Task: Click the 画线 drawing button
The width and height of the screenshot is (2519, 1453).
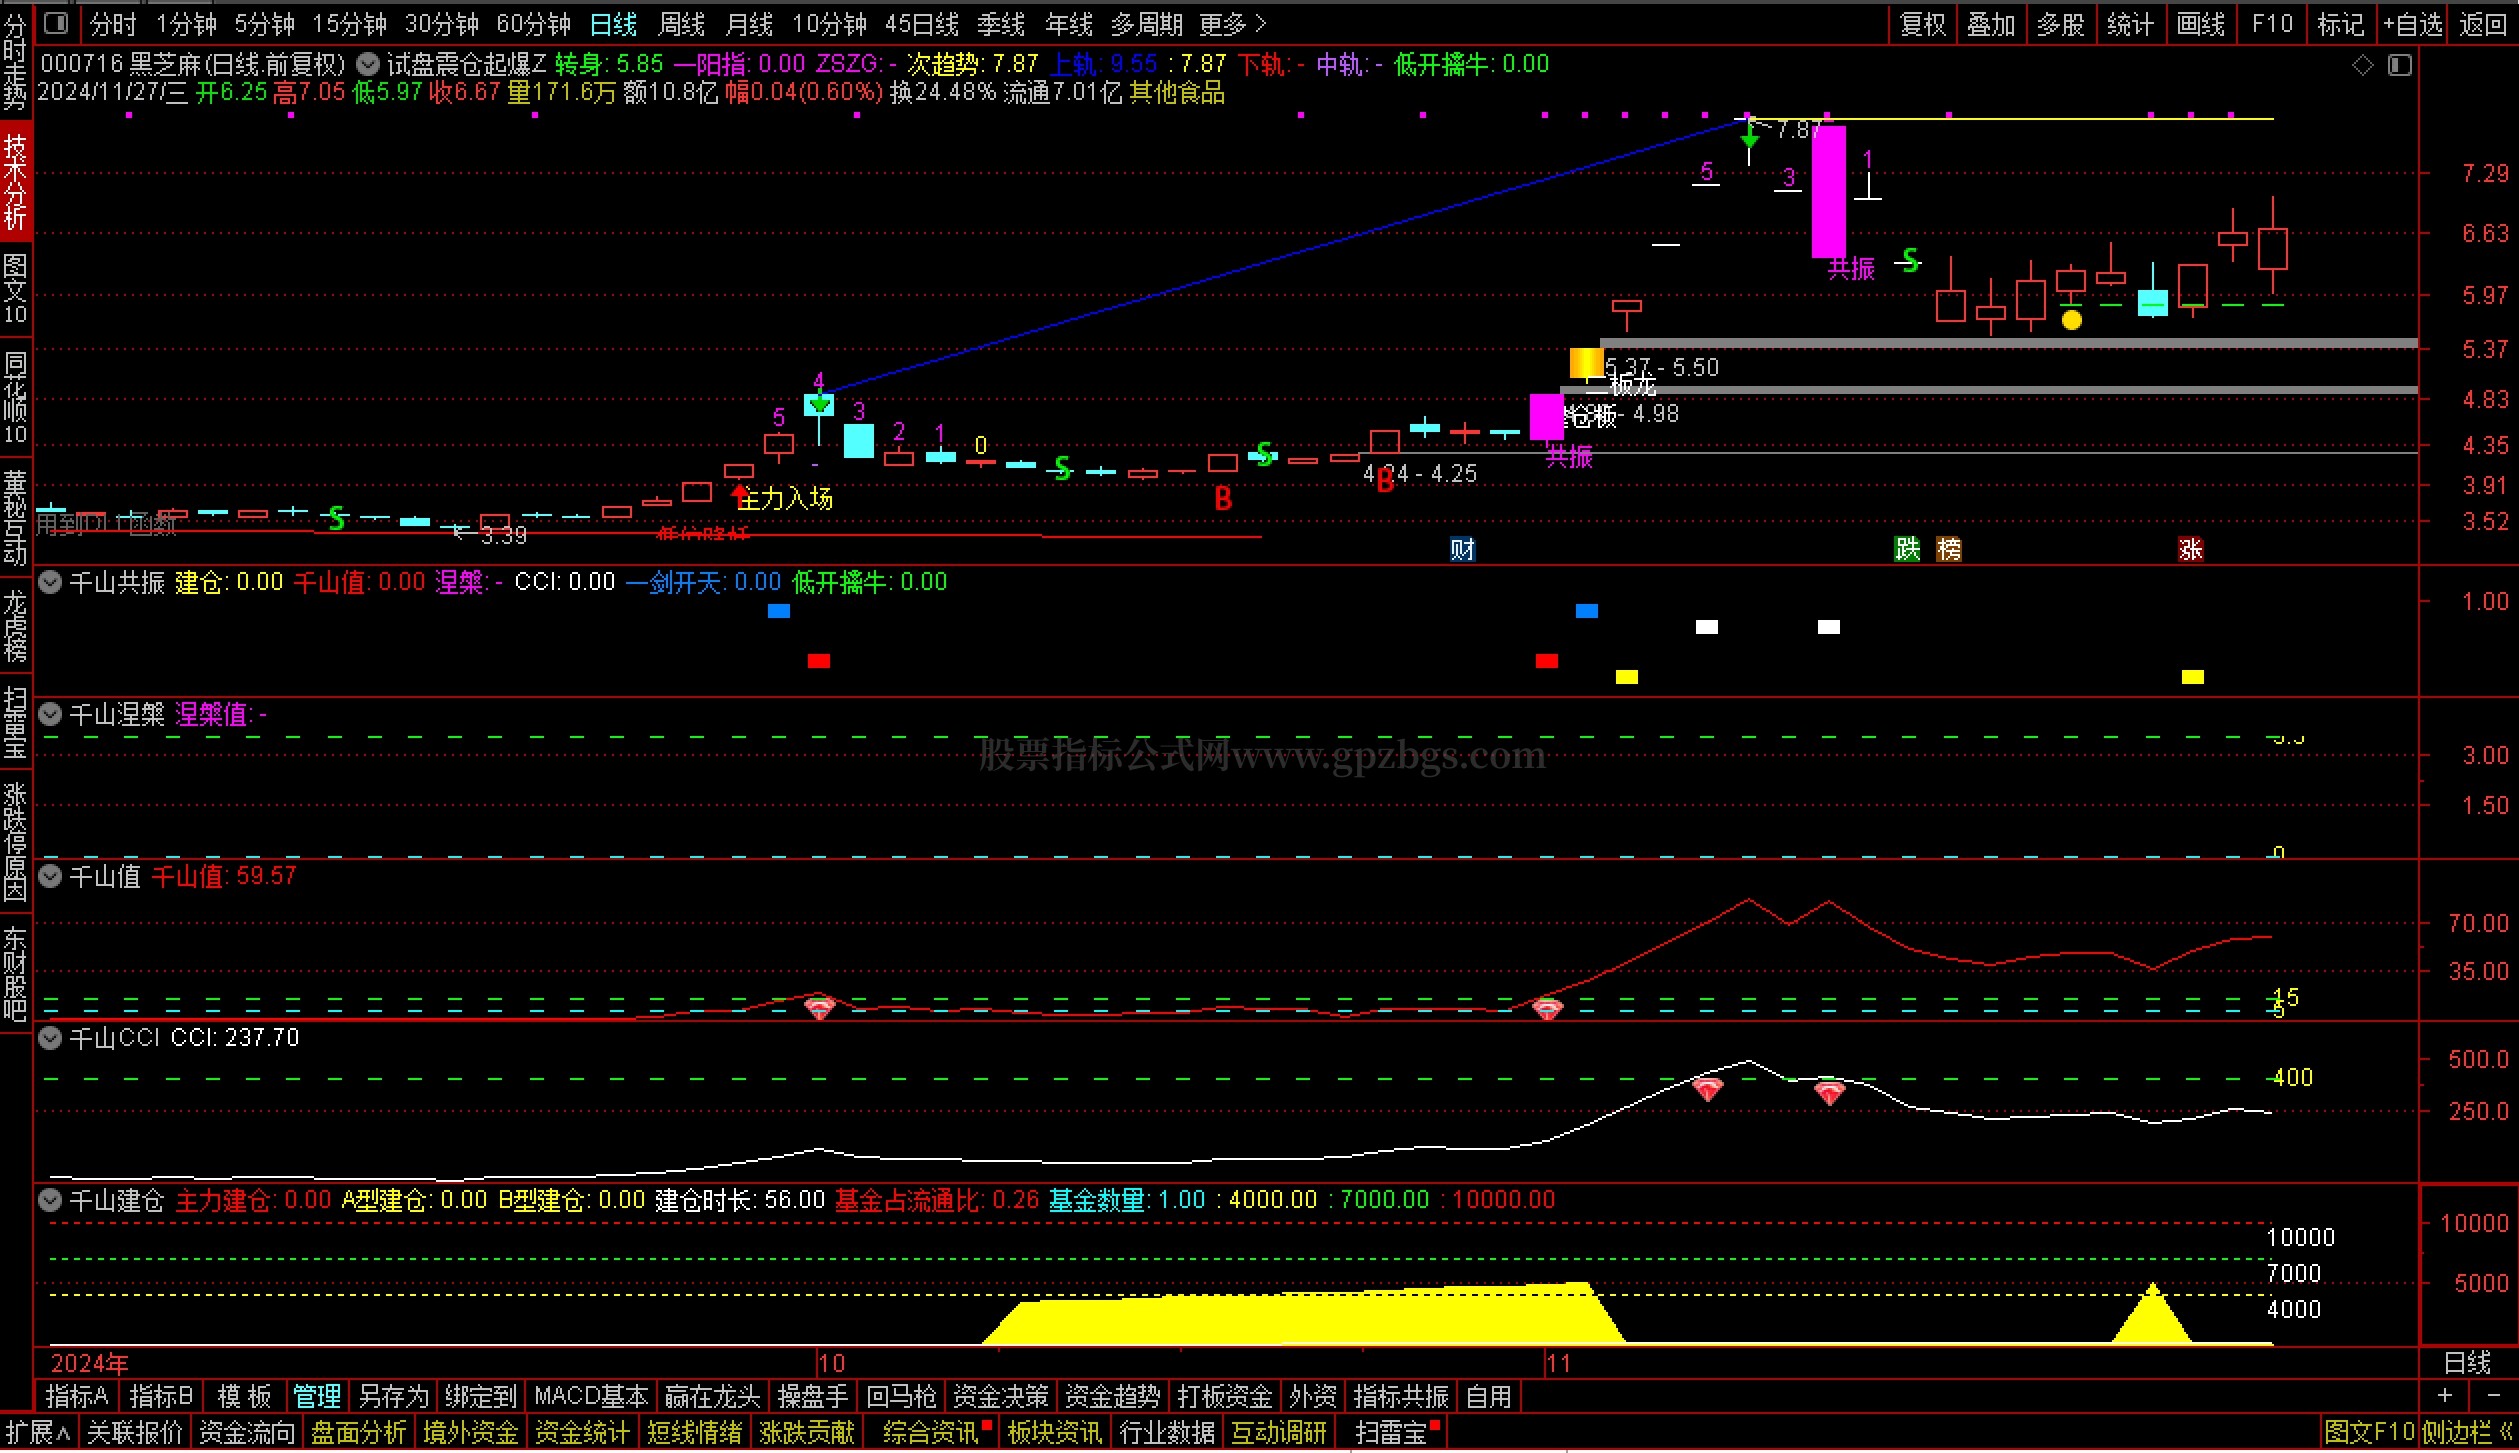Action: (2201, 23)
